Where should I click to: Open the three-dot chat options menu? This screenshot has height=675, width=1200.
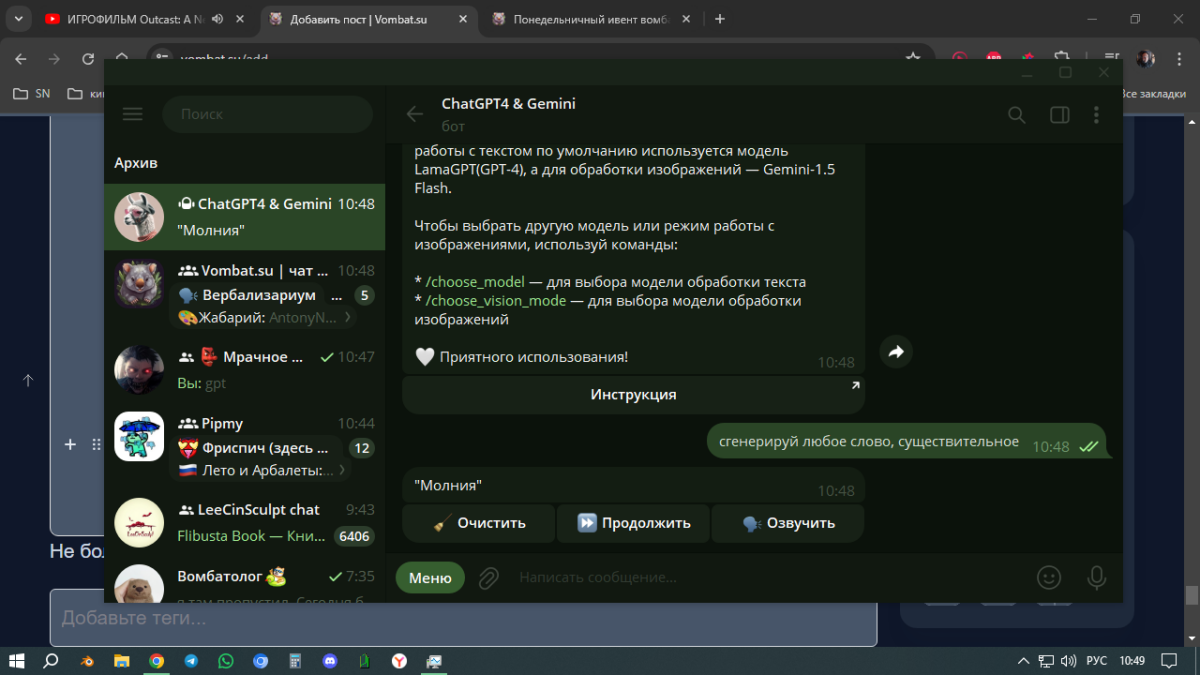click(x=1096, y=115)
